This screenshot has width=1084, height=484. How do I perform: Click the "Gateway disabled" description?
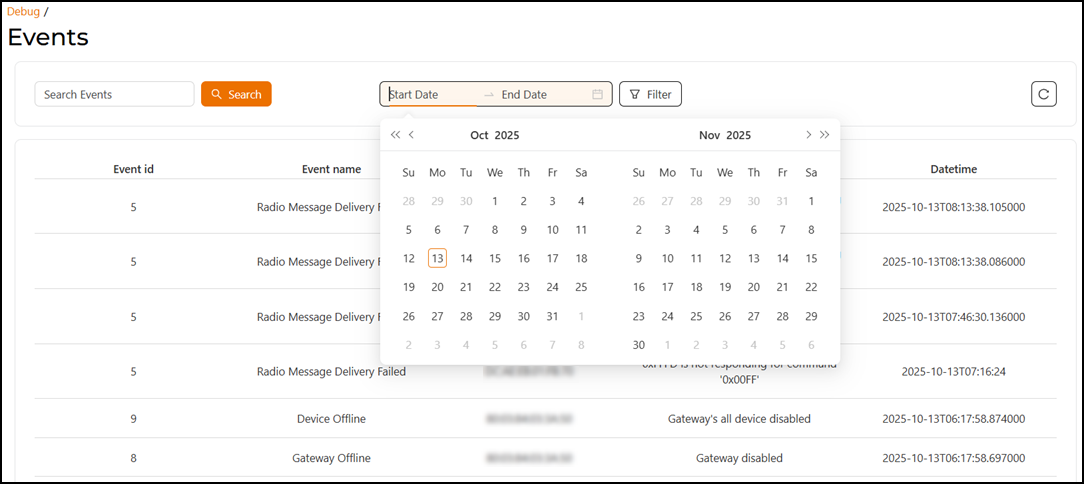(739, 458)
